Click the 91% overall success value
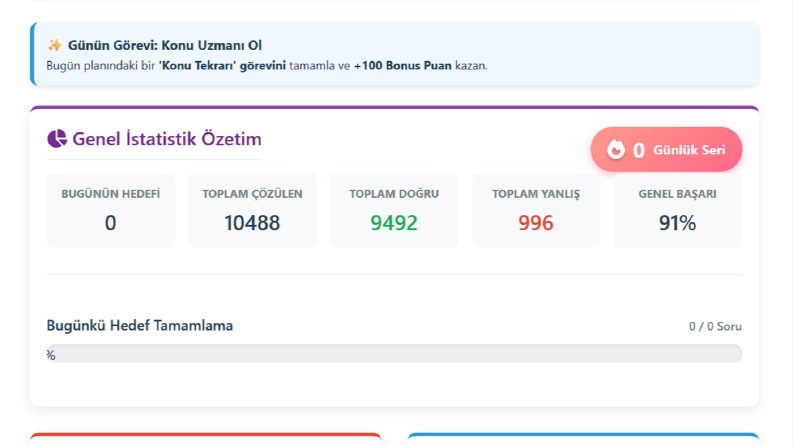The height and width of the screenshot is (446, 793). pos(678,223)
